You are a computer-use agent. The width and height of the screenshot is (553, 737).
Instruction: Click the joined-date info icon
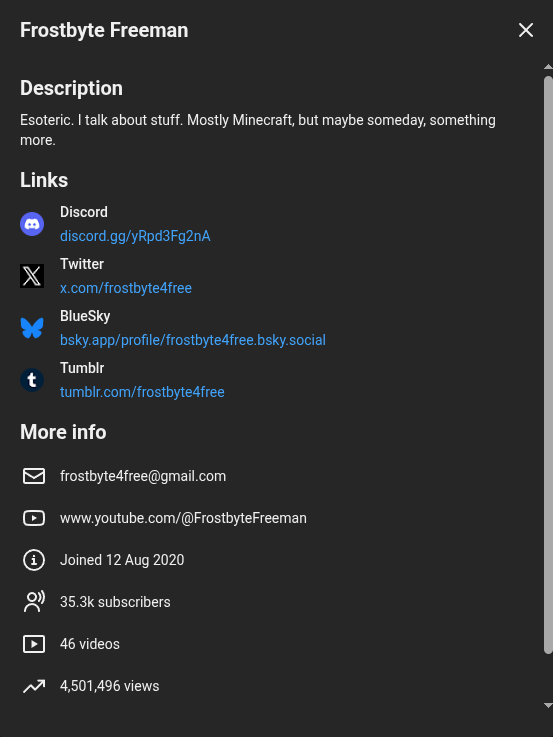[34, 560]
